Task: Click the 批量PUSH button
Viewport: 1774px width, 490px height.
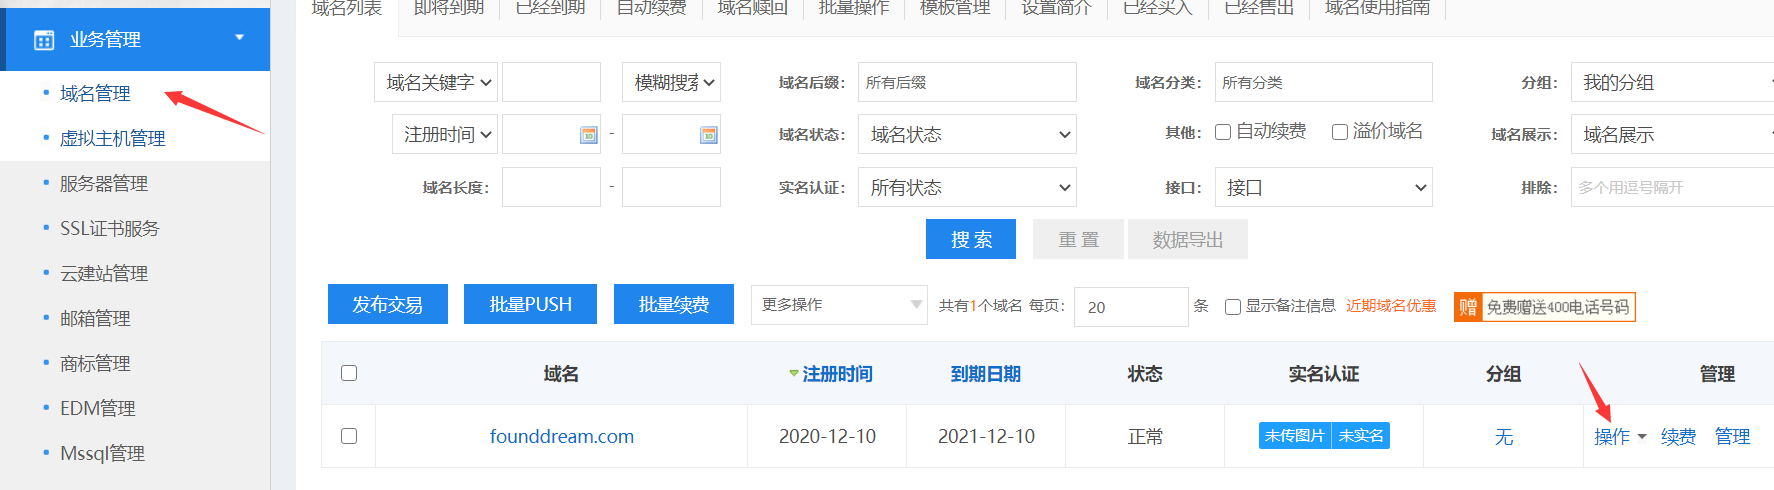Action: click(x=530, y=304)
